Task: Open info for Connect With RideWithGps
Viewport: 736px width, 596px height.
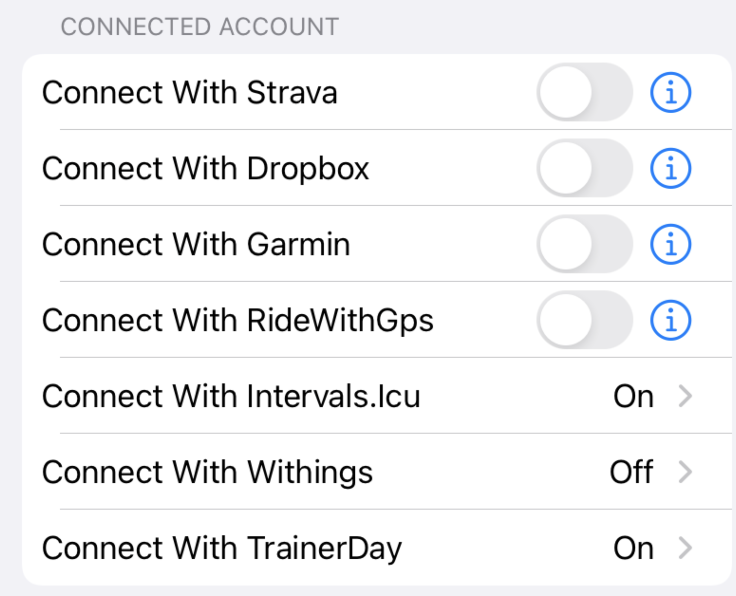Action: [x=670, y=321]
